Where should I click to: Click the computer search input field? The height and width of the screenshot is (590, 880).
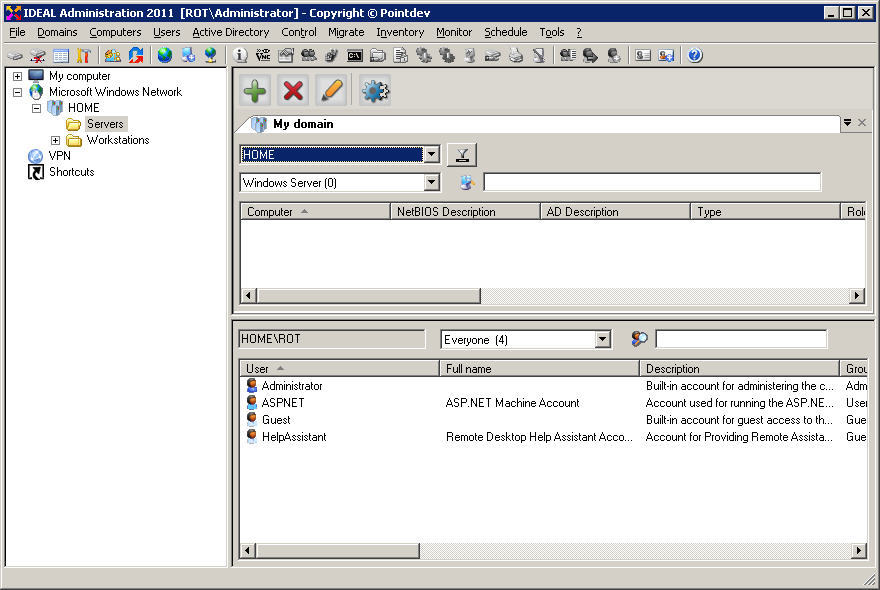652,182
